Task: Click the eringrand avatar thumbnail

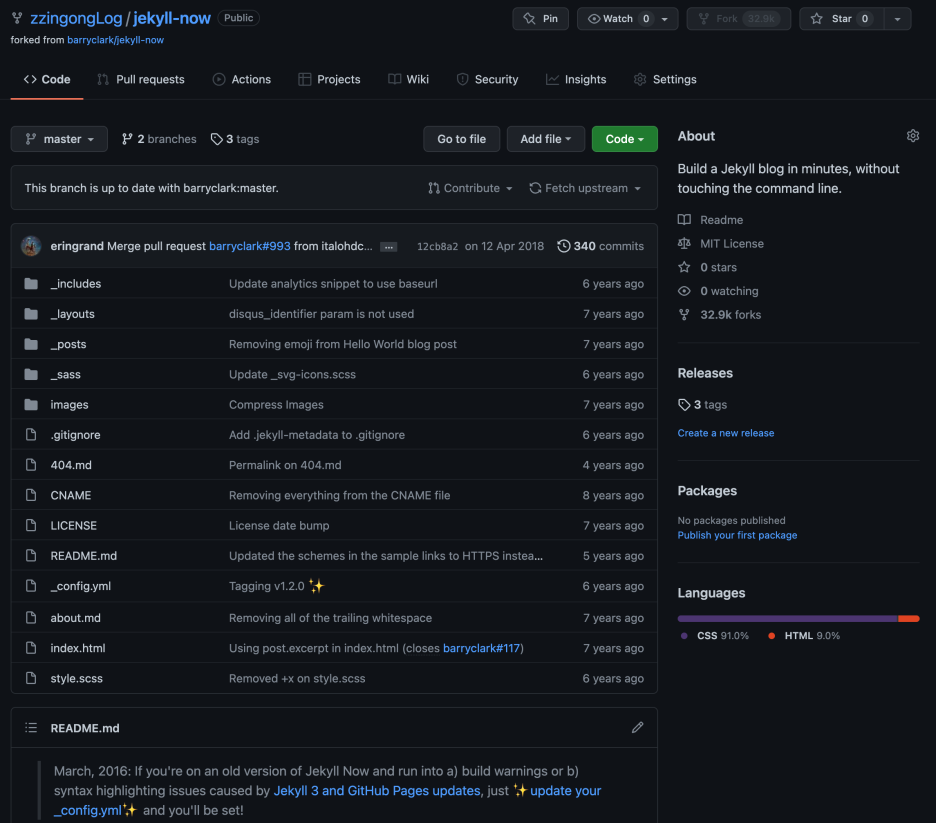Action: 31,246
